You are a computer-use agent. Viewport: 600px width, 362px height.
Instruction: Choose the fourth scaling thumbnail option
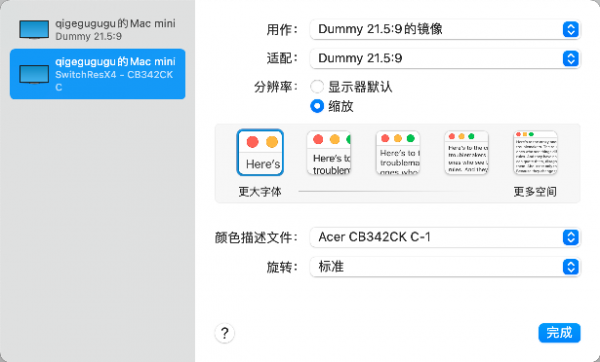point(466,153)
